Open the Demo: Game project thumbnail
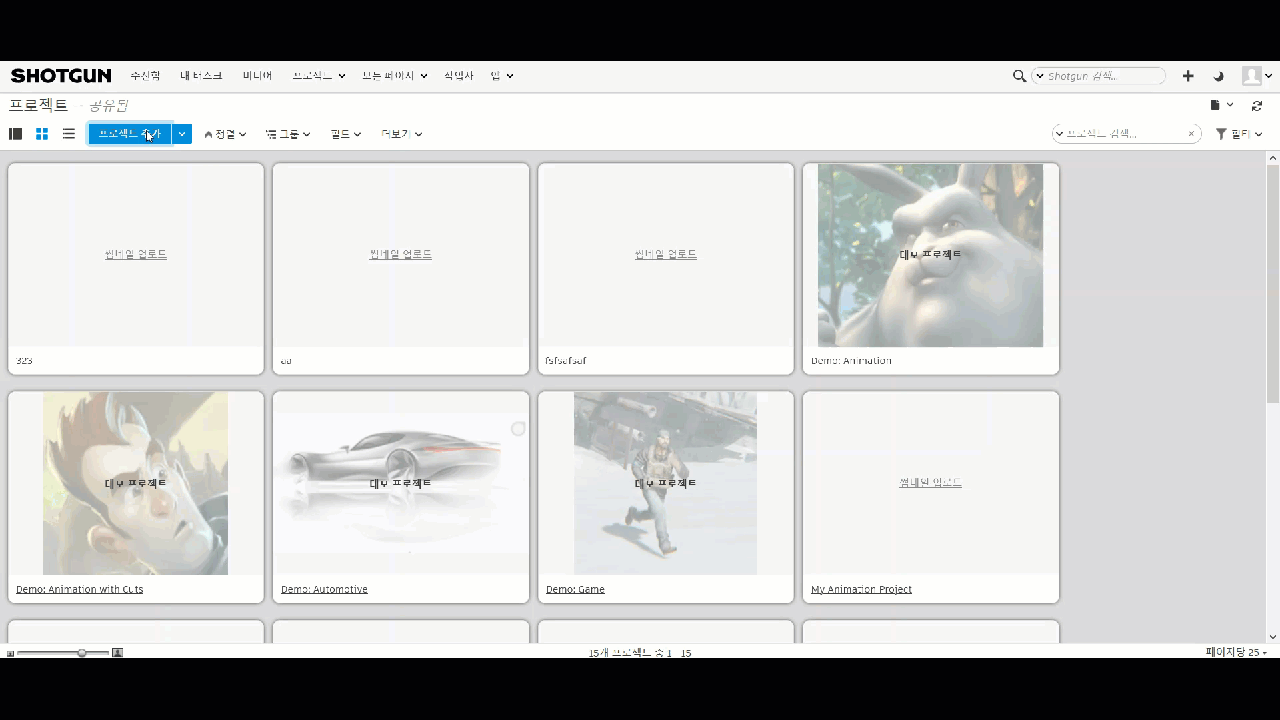The image size is (1280, 720). 665,483
